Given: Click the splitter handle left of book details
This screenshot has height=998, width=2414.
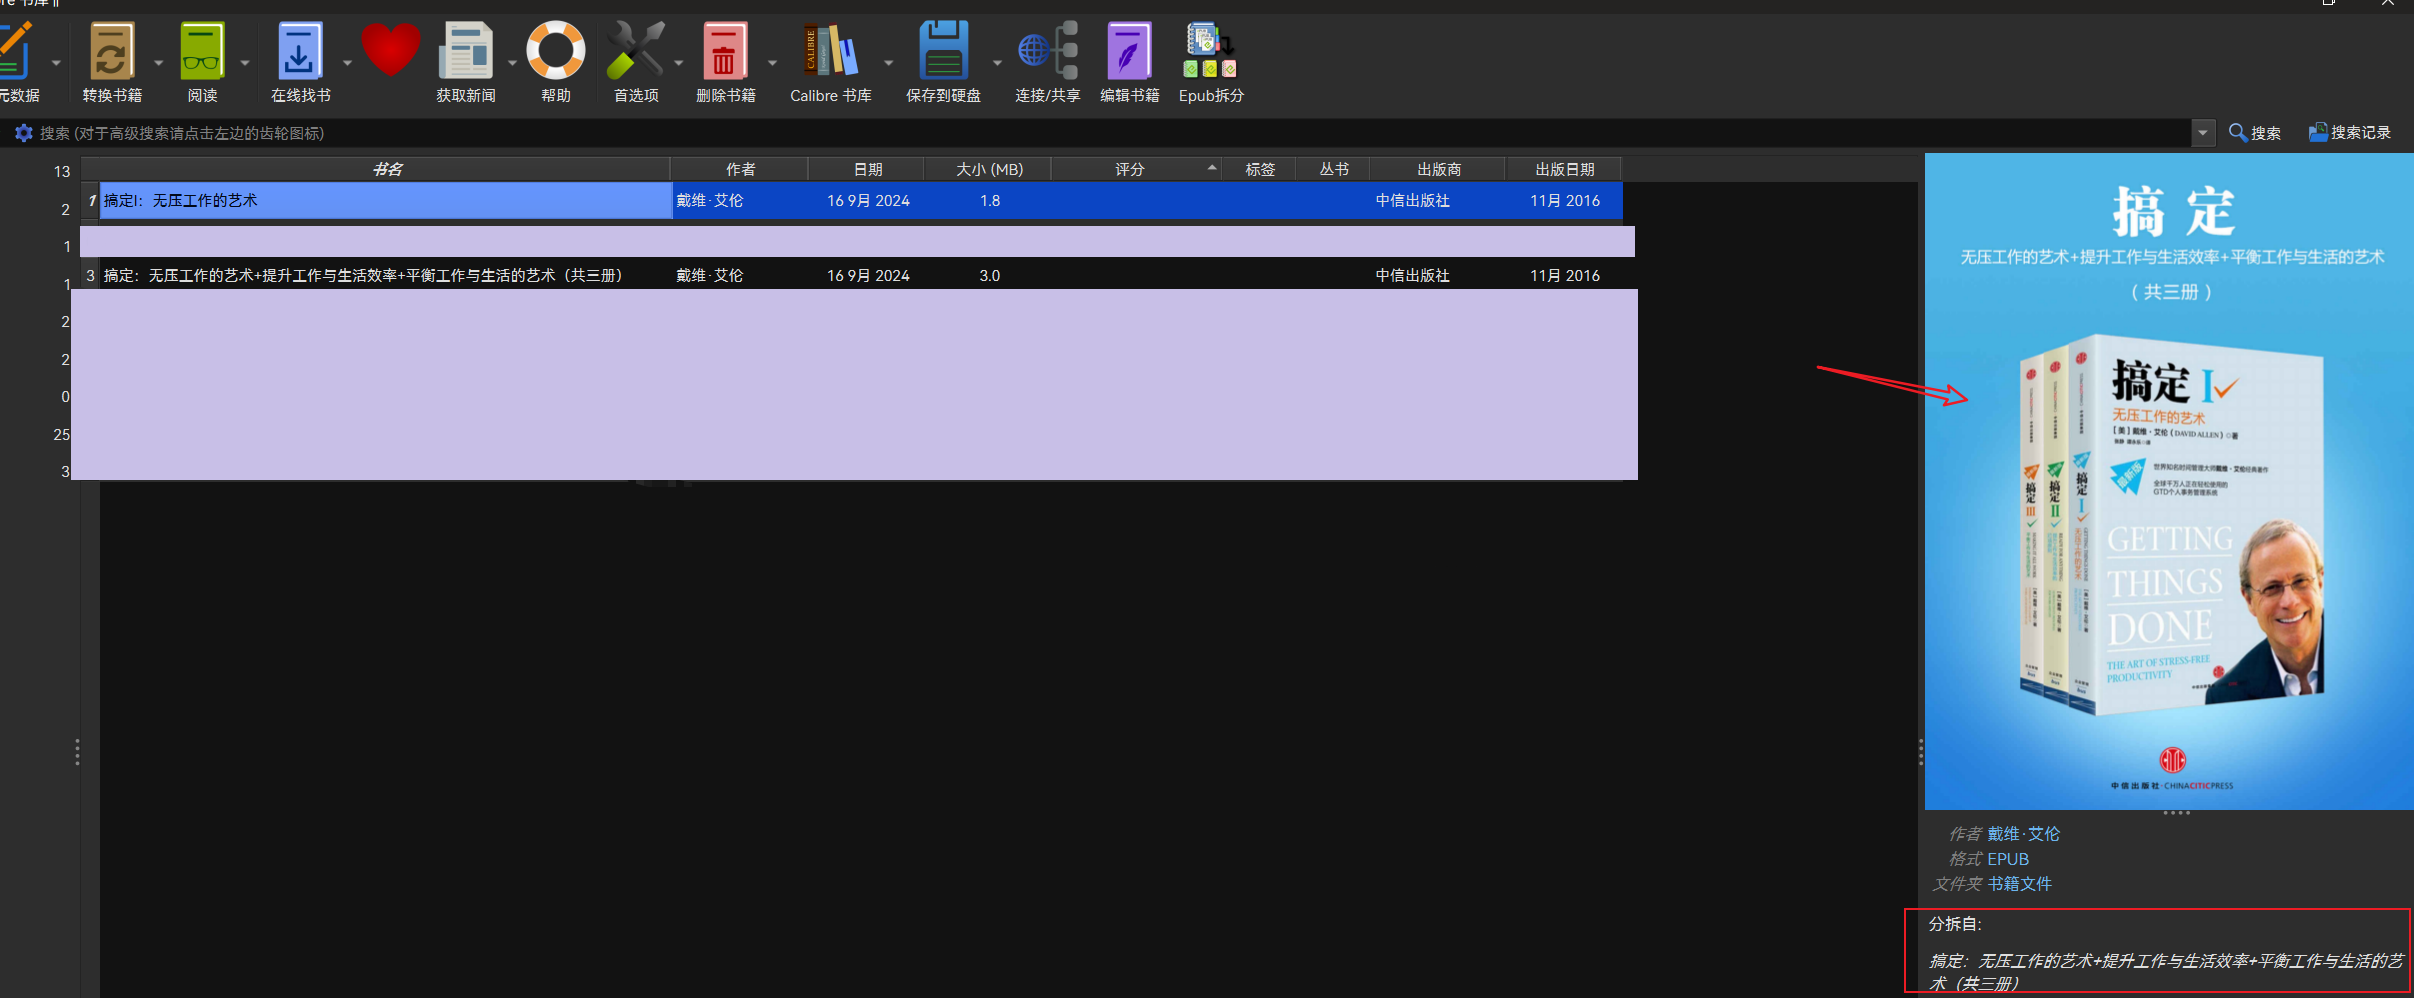Looking at the screenshot, I should coord(1920,752).
